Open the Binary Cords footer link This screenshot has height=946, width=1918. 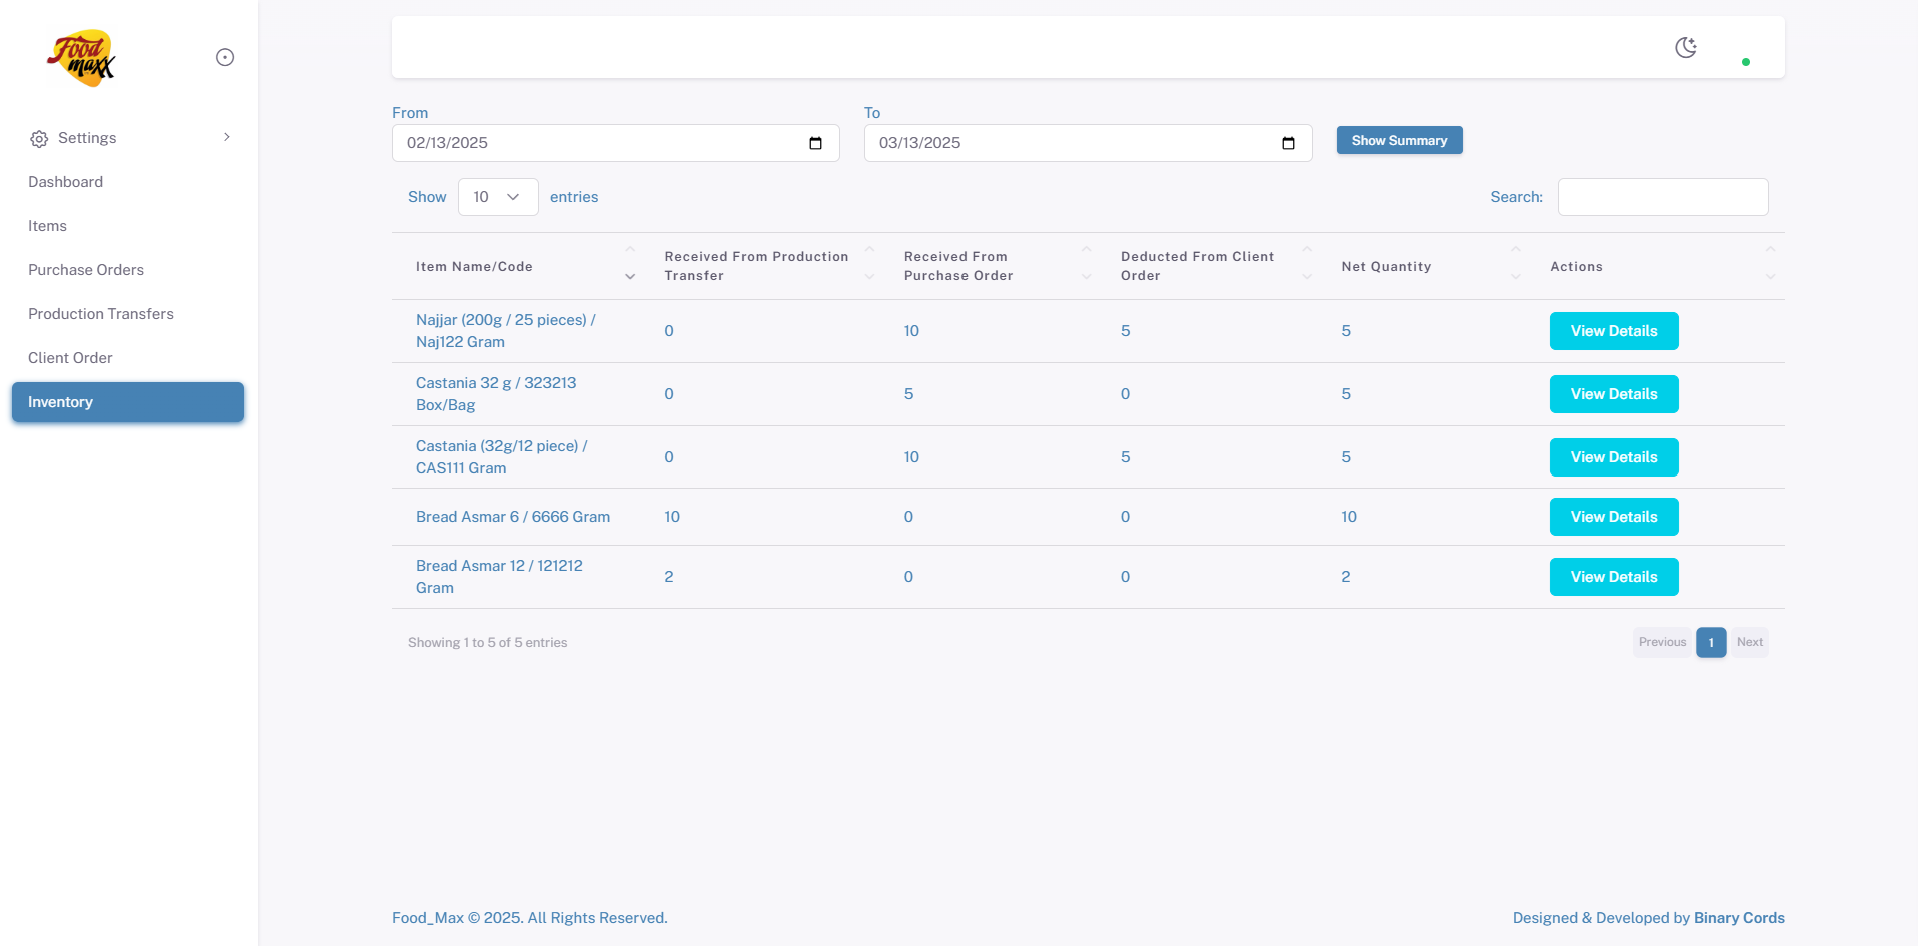tap(1738, 918)
